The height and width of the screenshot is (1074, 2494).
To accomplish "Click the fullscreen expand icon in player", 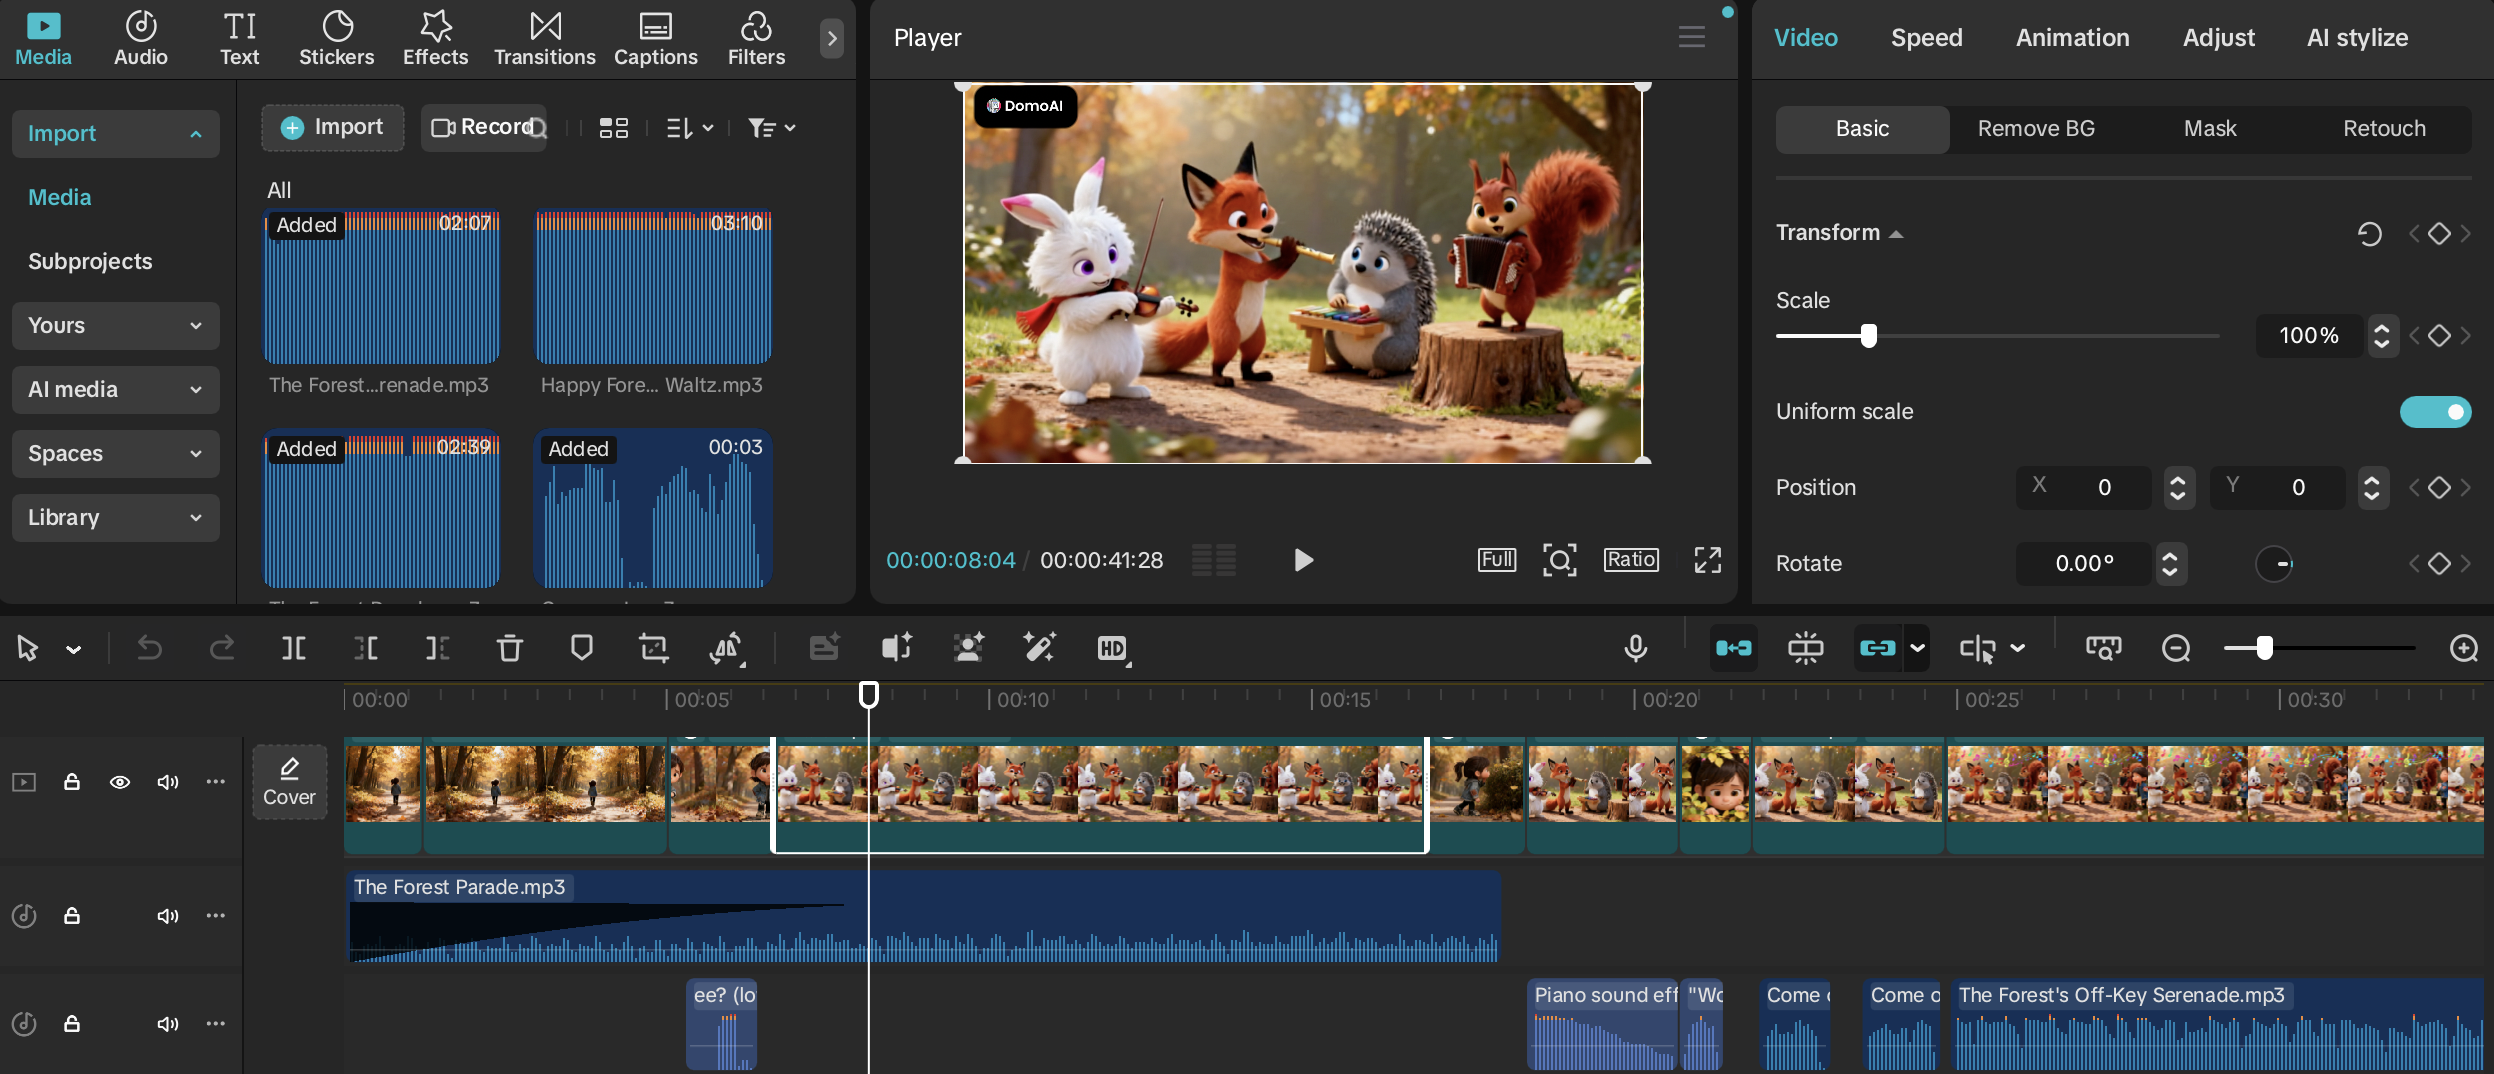I will 1707,560.
